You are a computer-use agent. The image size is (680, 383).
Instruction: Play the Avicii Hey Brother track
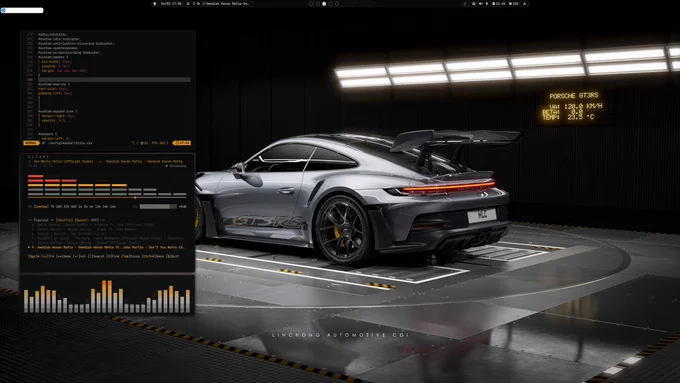[x=69, y=234]
